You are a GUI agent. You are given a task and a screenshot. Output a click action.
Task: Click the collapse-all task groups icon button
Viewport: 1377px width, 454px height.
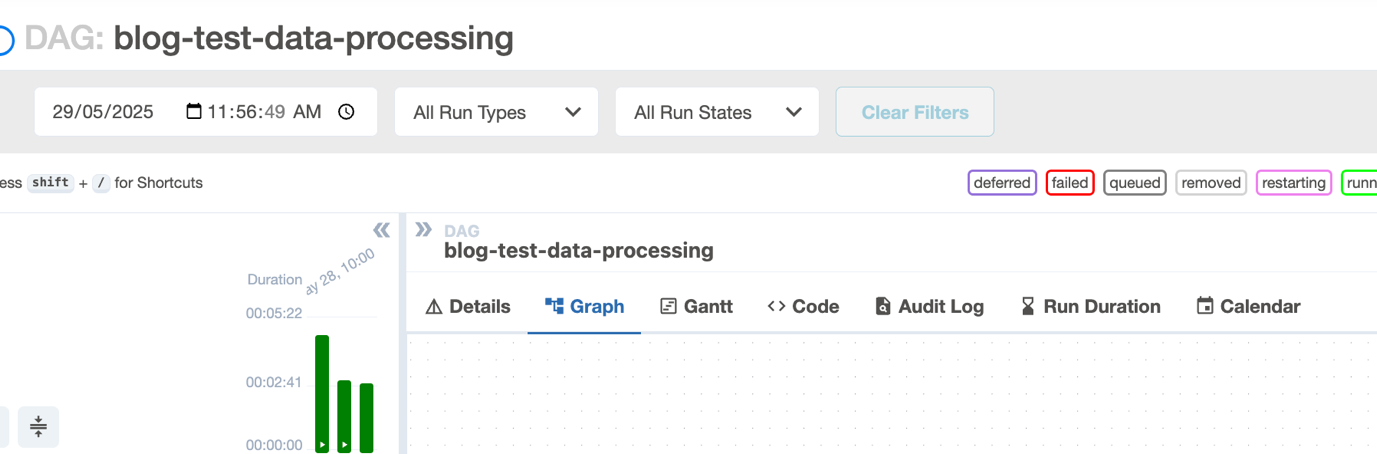tap(38, 427)
